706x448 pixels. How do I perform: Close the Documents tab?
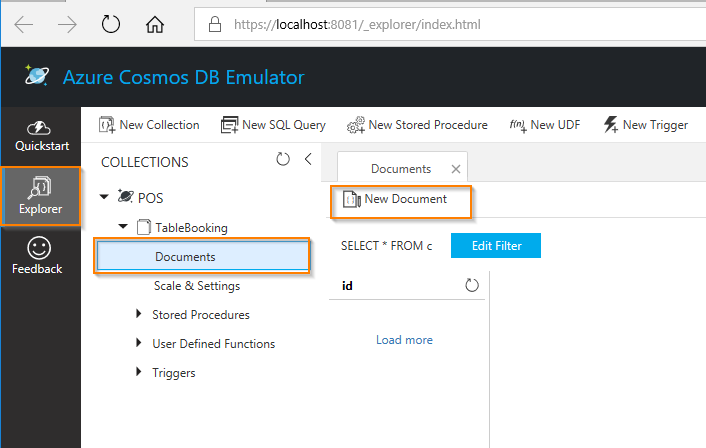(x=456, y=169)
